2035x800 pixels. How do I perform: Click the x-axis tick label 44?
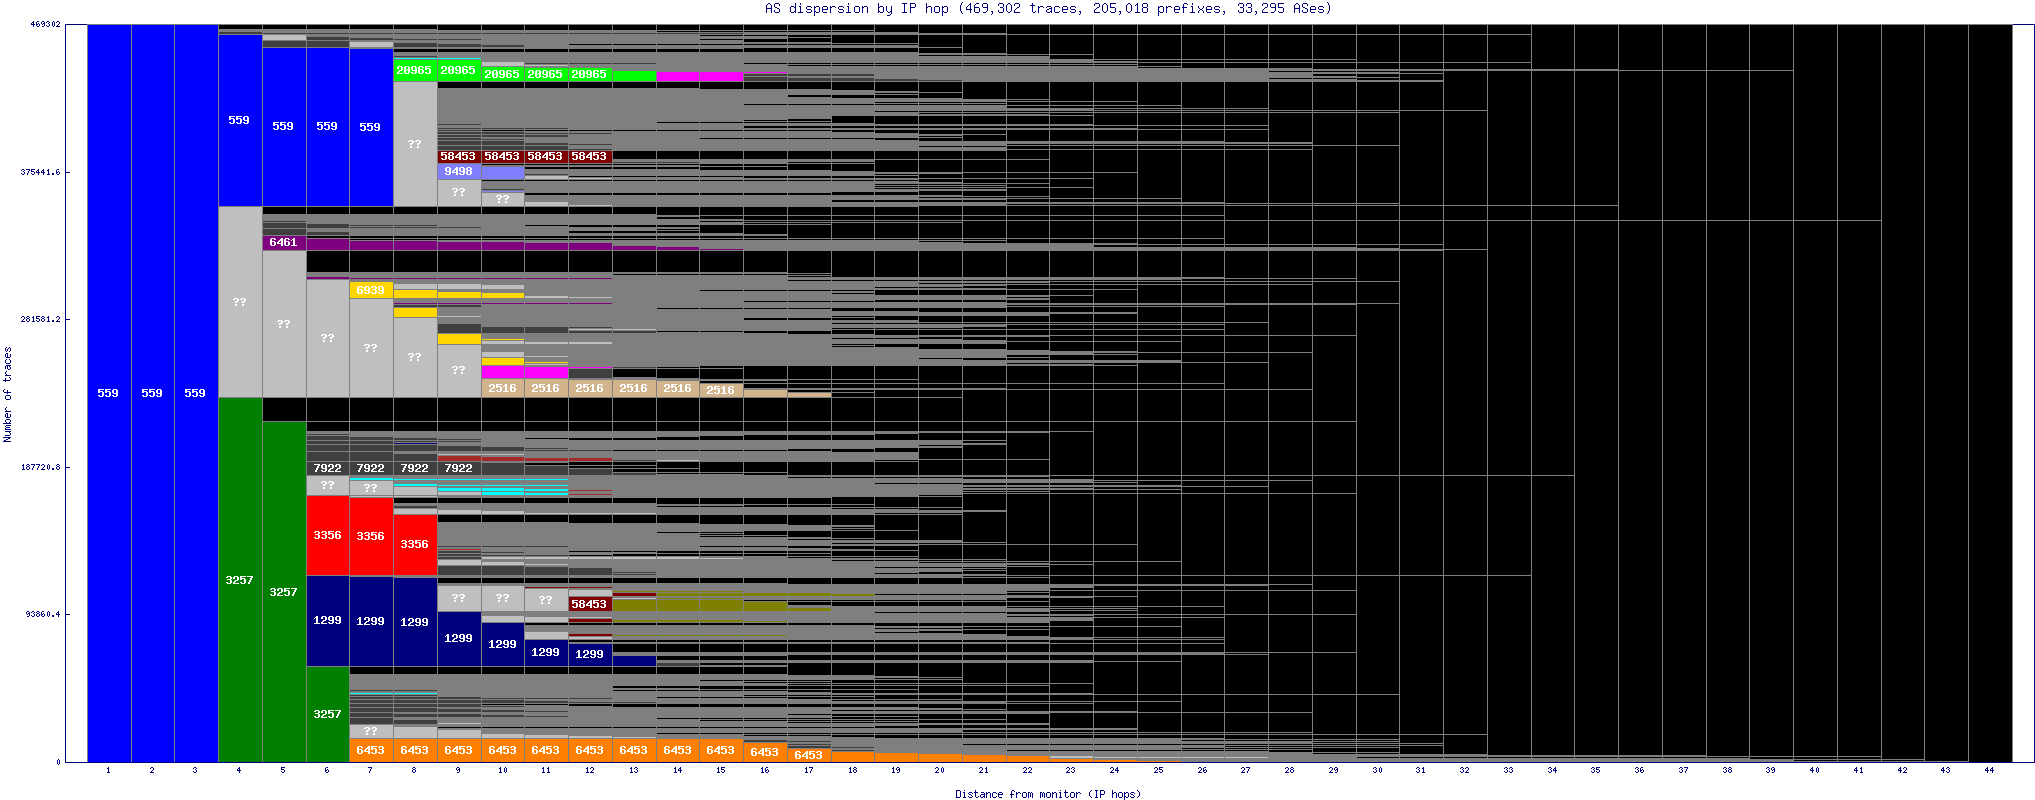click(x=1989, y=770)
